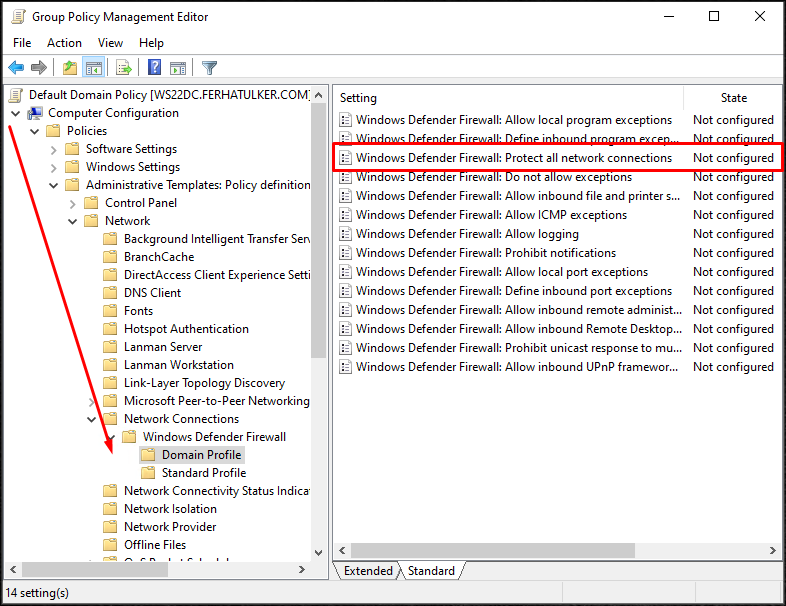The image size is (786, 606).
Task: Select Allow local port exceptions setting
Action: (556, 272)
